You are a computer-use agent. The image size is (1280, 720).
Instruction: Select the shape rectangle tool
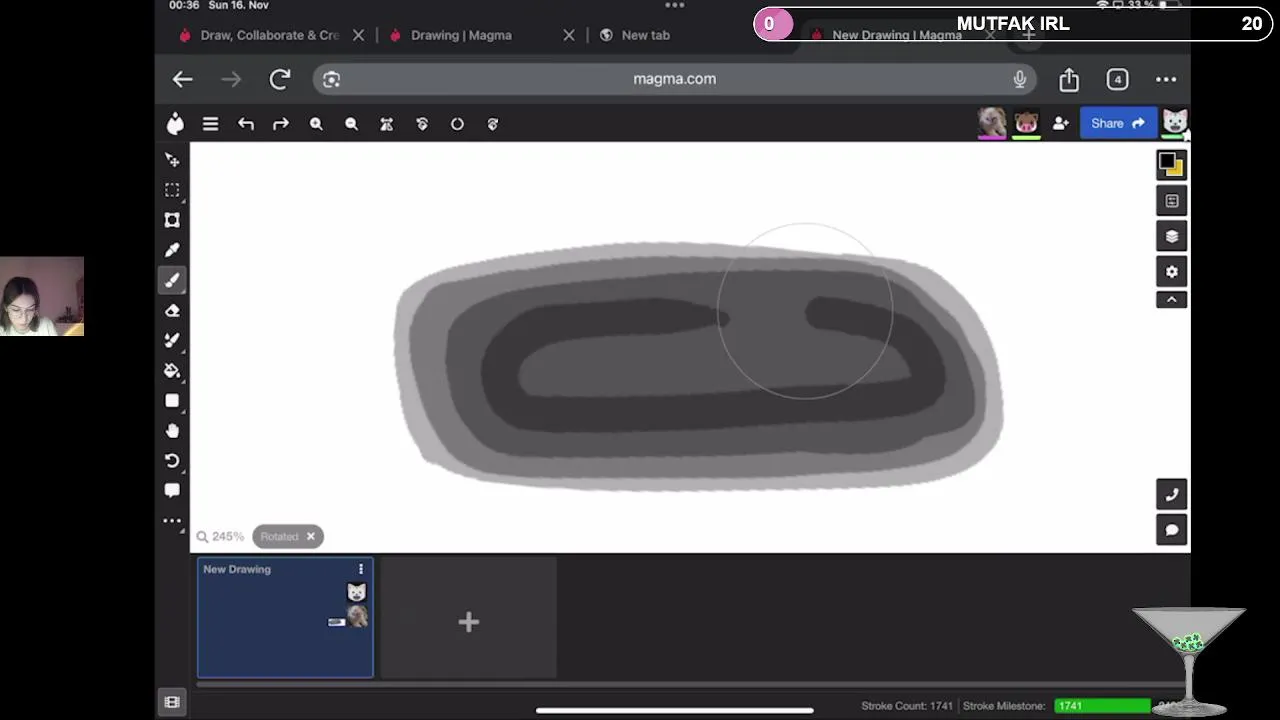coord(172,400)
